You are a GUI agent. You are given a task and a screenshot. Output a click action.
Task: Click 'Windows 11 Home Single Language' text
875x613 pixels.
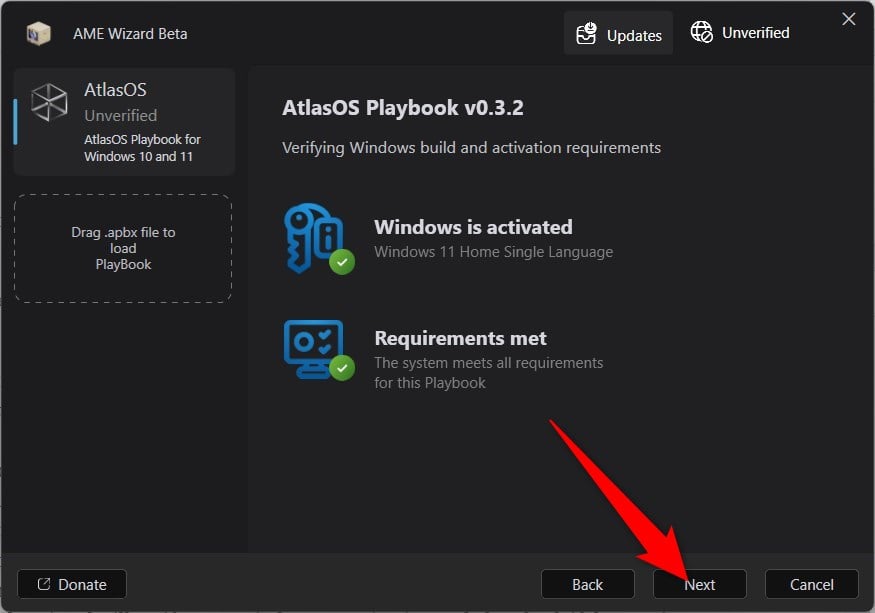point(494,252)
